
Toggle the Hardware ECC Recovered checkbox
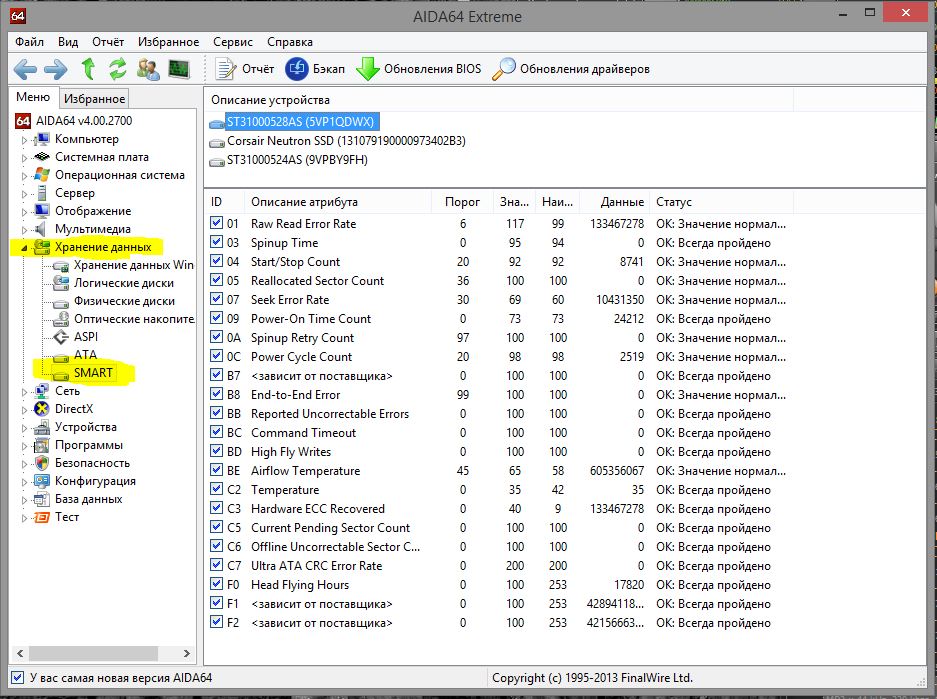click(x=216, y=508)
